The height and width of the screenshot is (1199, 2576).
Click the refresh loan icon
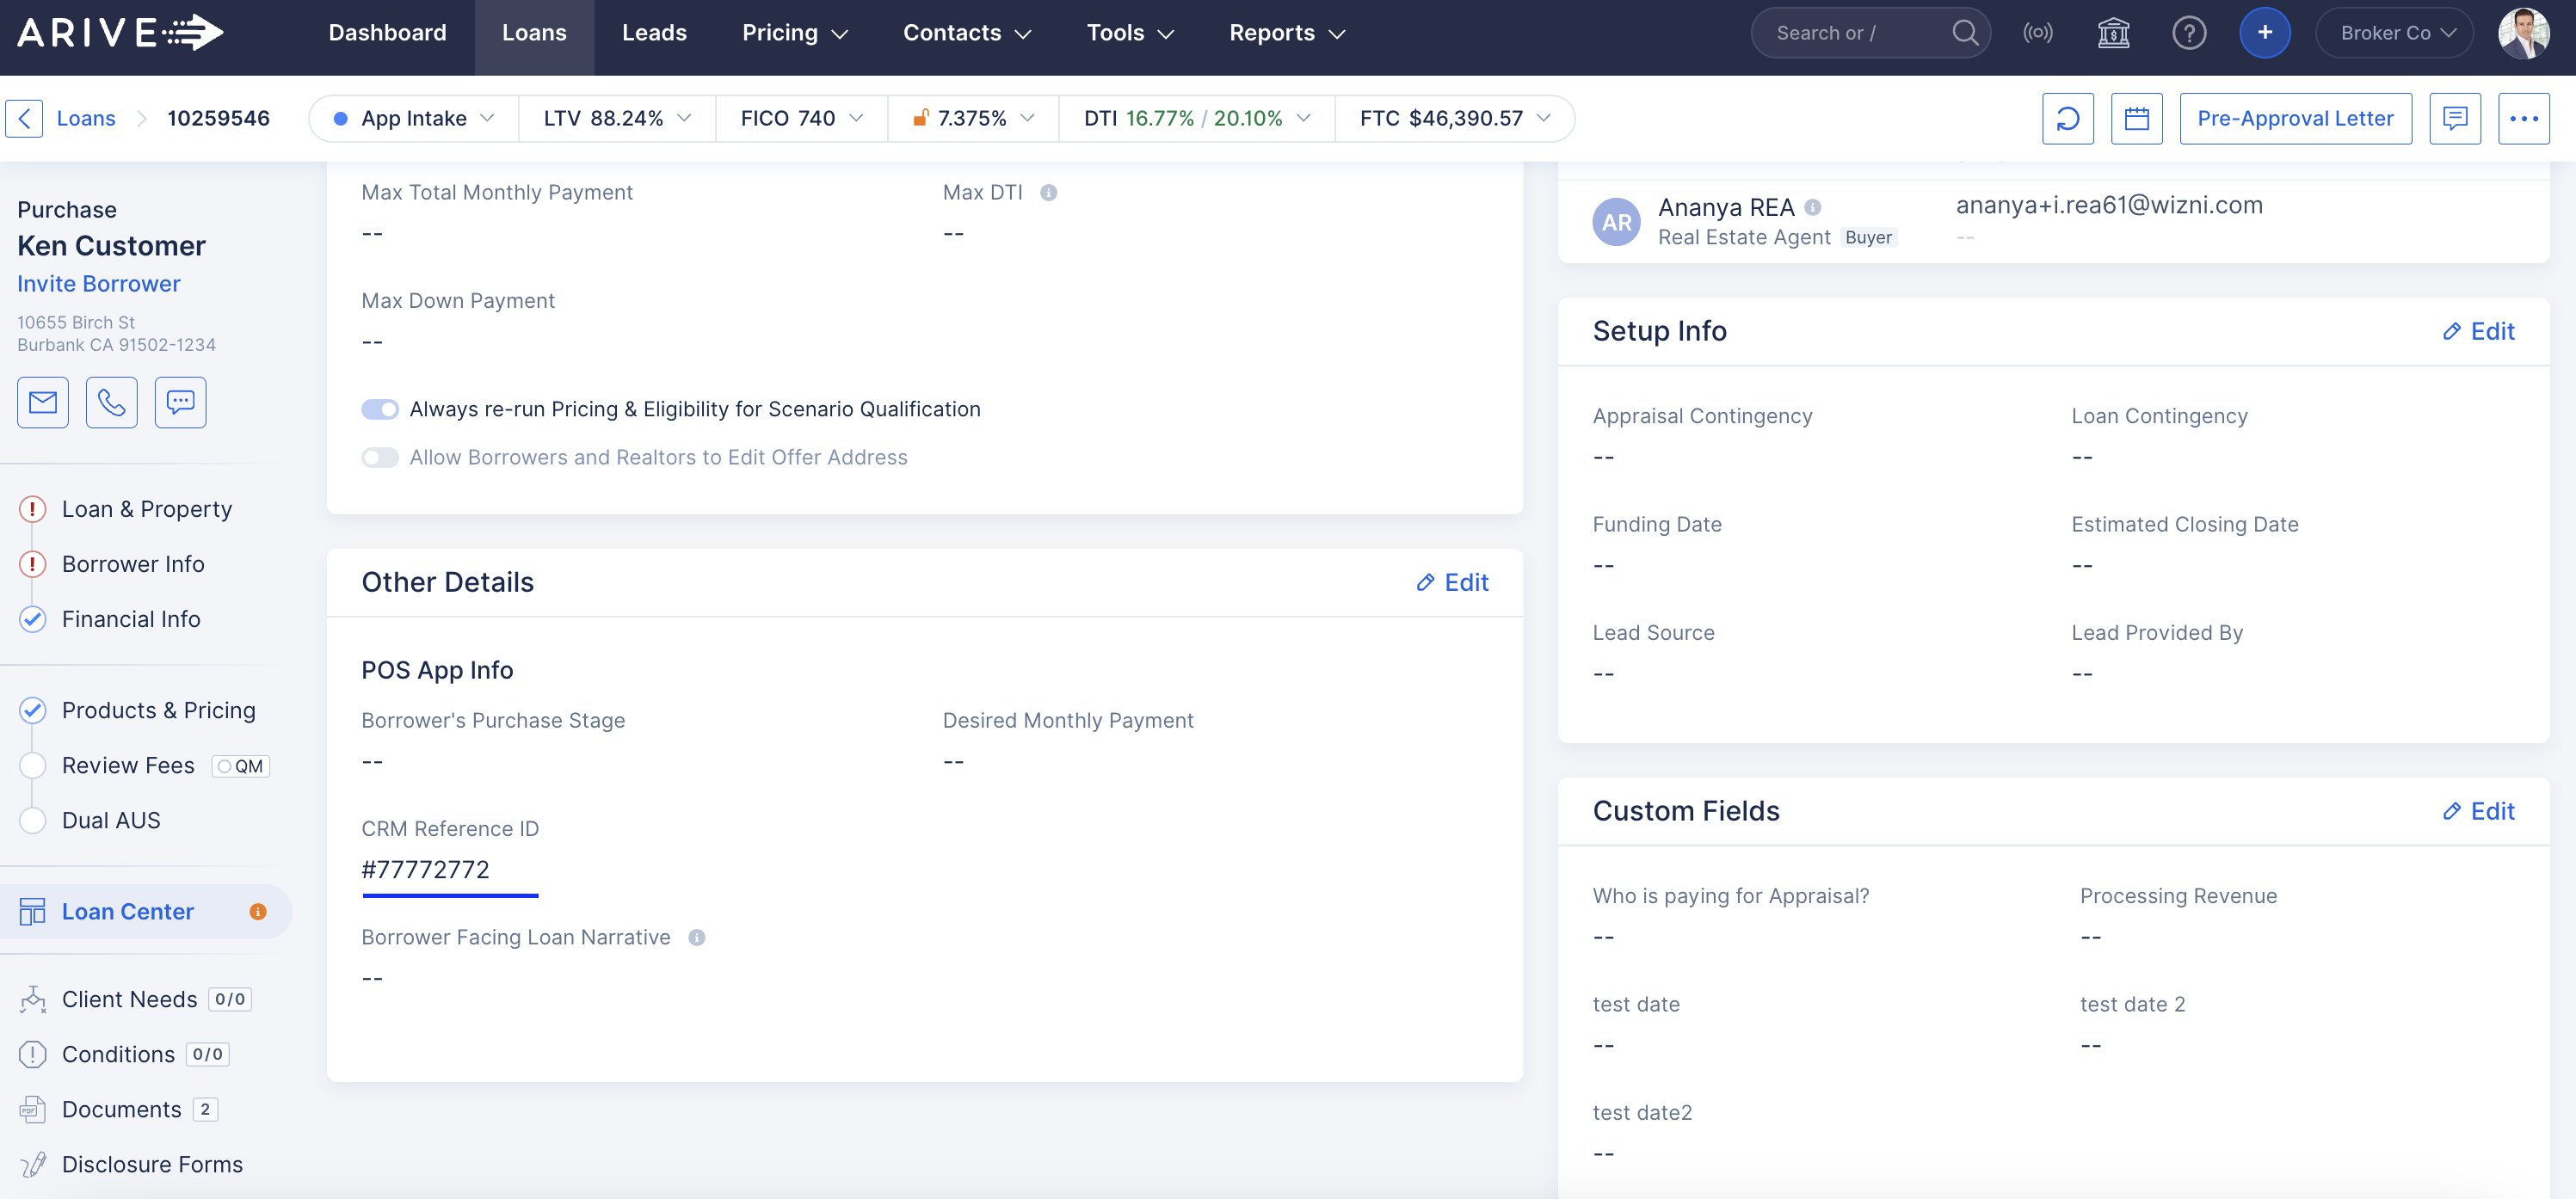pyautogui.click(x=2067, y=119)
